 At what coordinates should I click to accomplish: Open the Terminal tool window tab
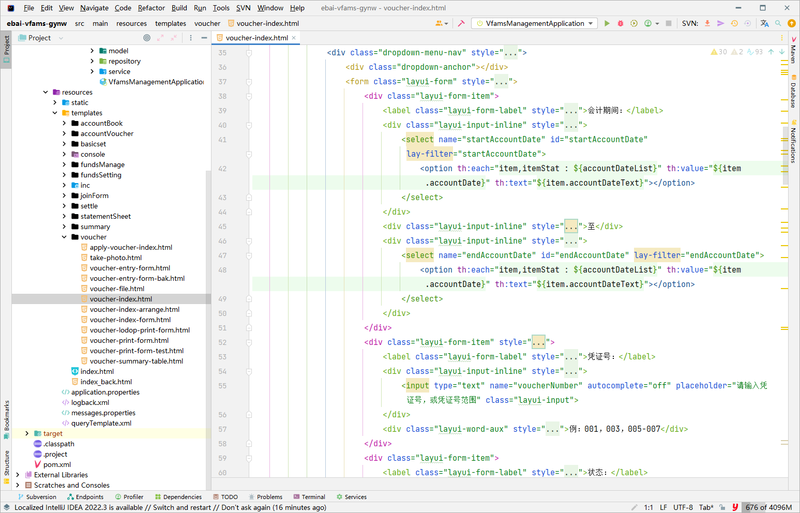coord(309,496)
